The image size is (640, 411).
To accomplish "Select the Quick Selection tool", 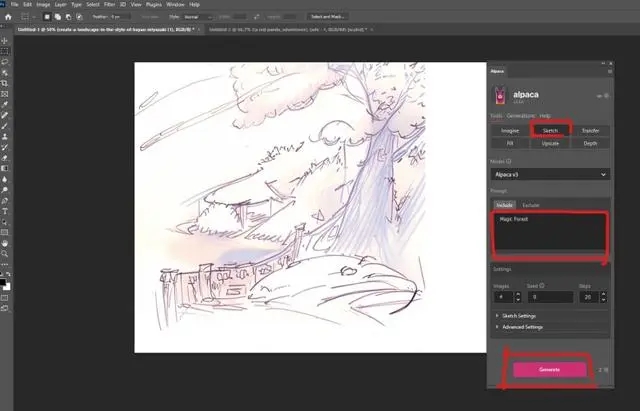I will [4, 73].
